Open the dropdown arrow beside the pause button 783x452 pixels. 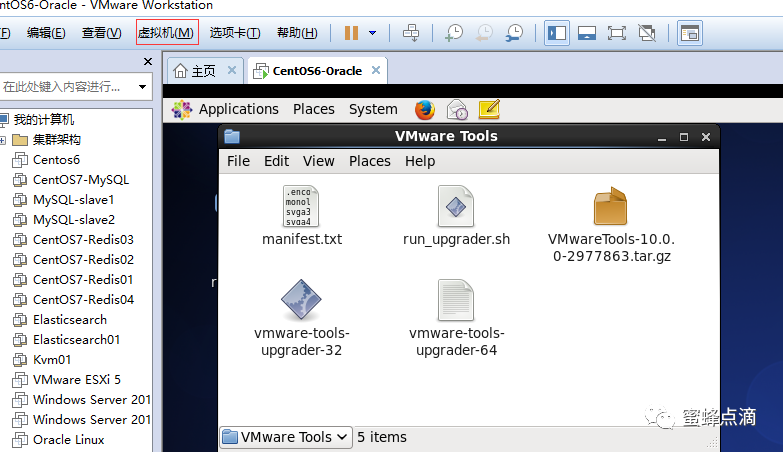(373, 33)
